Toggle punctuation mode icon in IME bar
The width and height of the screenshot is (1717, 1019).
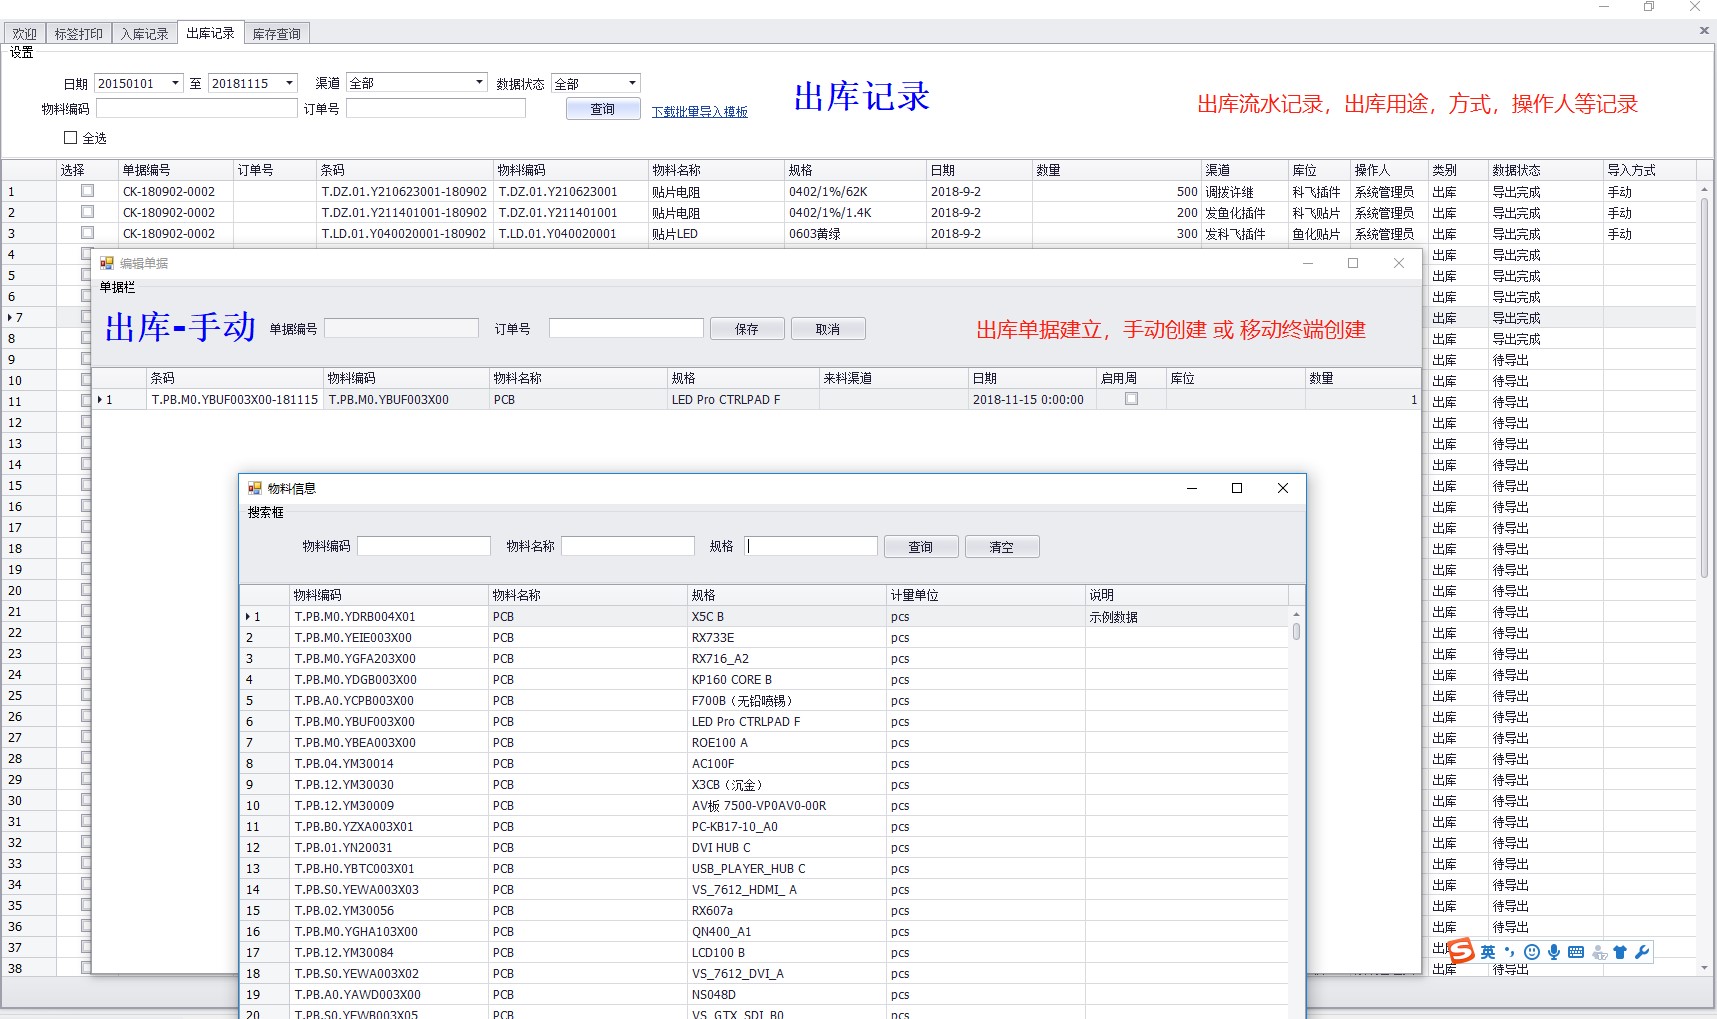point(1509,952)
